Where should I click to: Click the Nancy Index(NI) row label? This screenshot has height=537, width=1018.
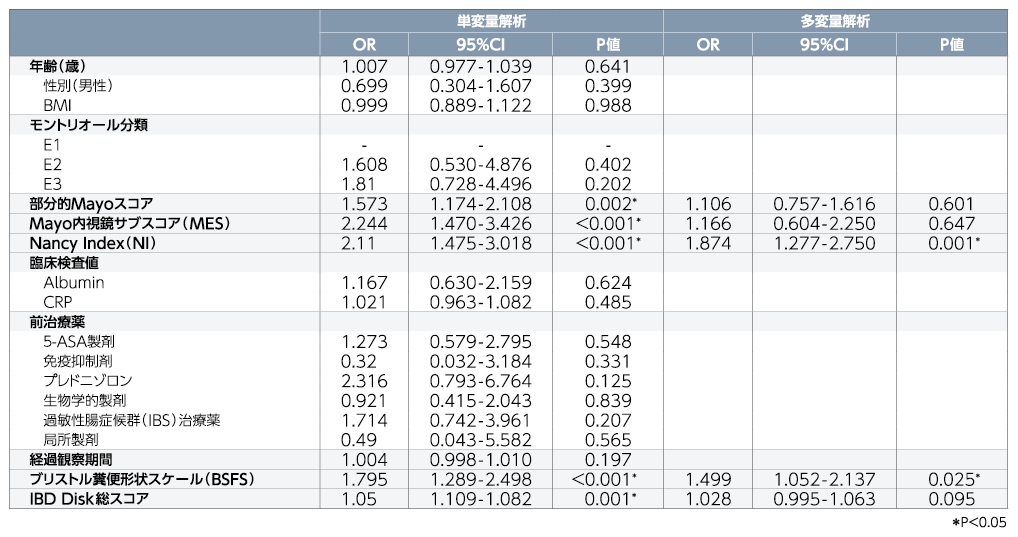tap(92, 243)
